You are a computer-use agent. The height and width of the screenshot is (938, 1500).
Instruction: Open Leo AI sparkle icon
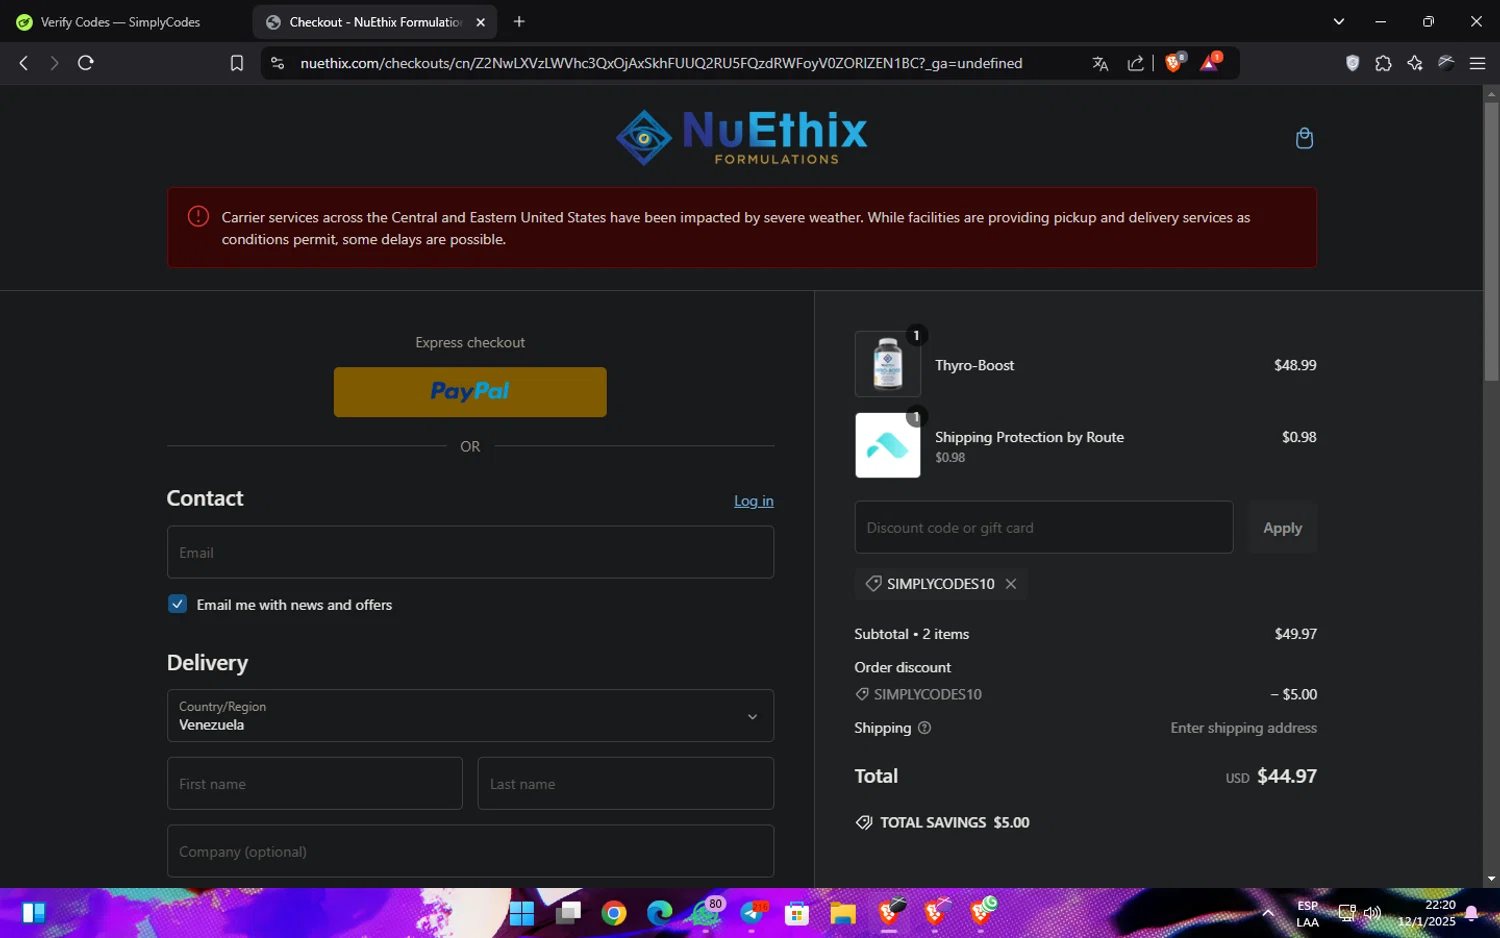[x=1414, y=63]
